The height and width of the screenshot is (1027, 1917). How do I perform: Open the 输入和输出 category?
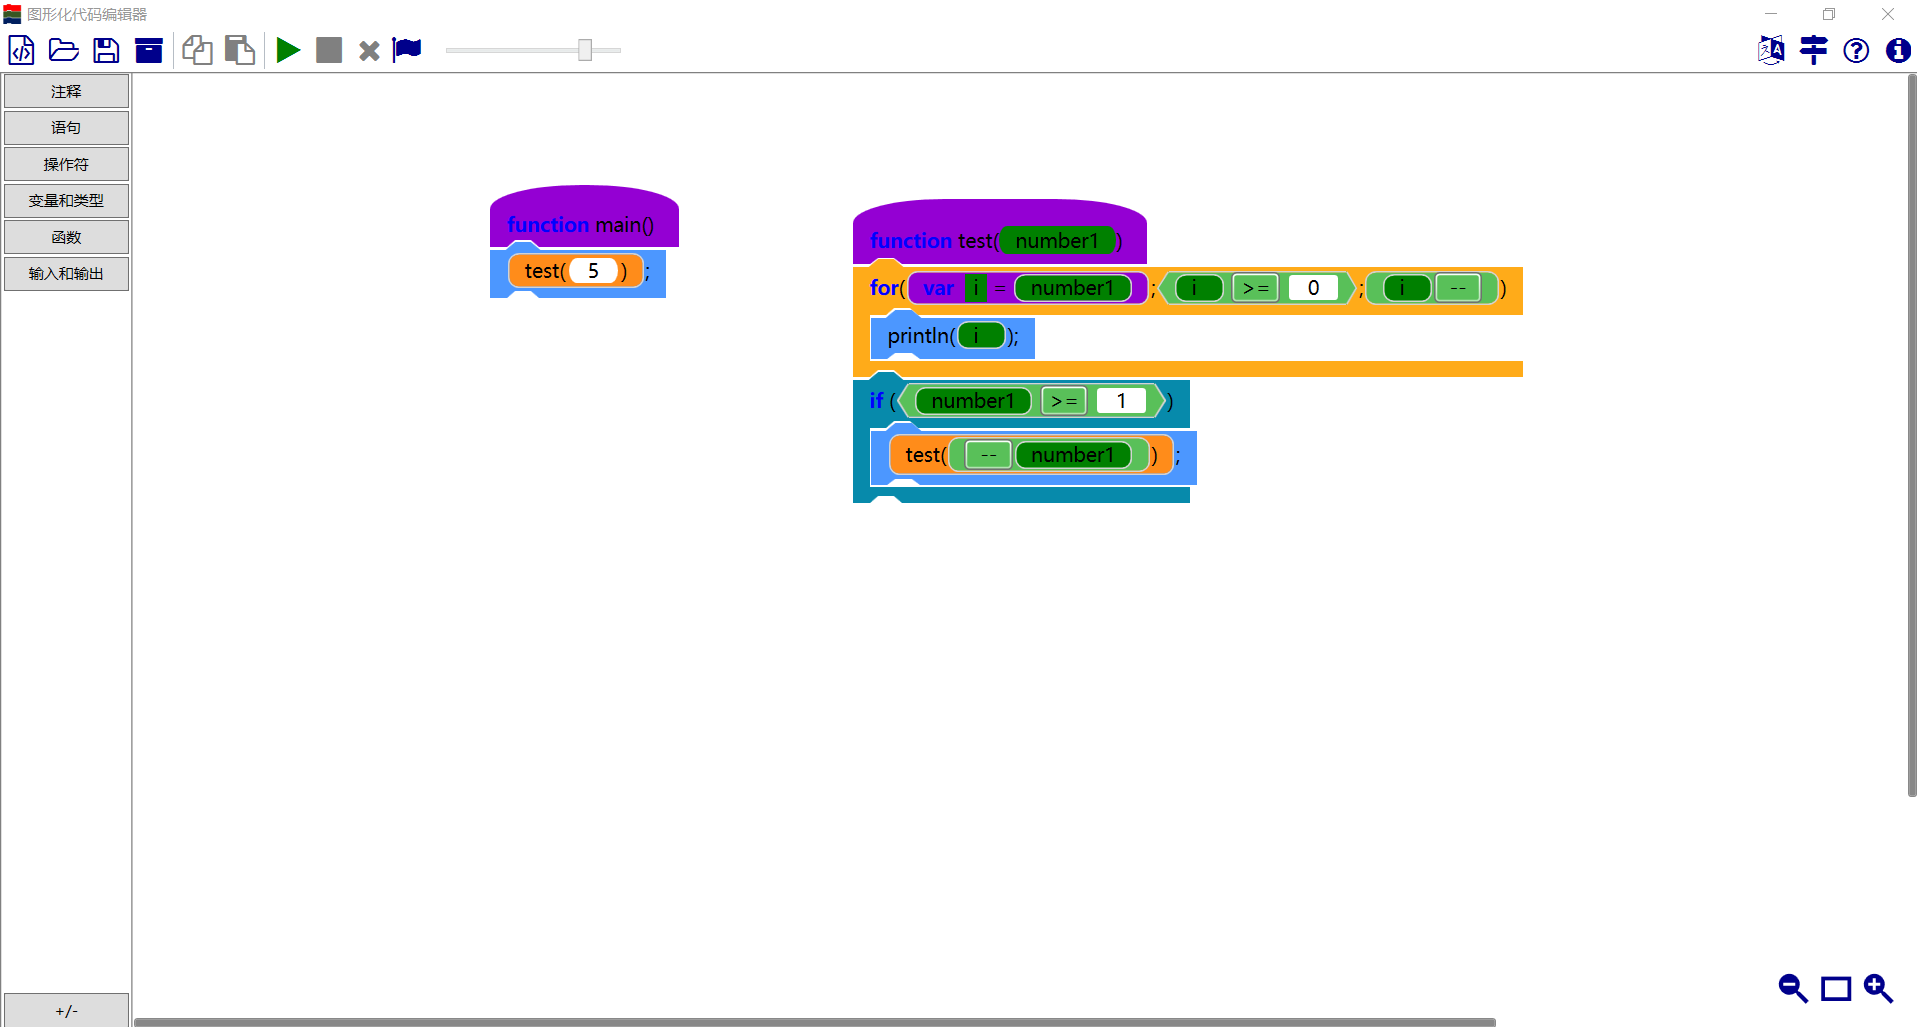66,273
